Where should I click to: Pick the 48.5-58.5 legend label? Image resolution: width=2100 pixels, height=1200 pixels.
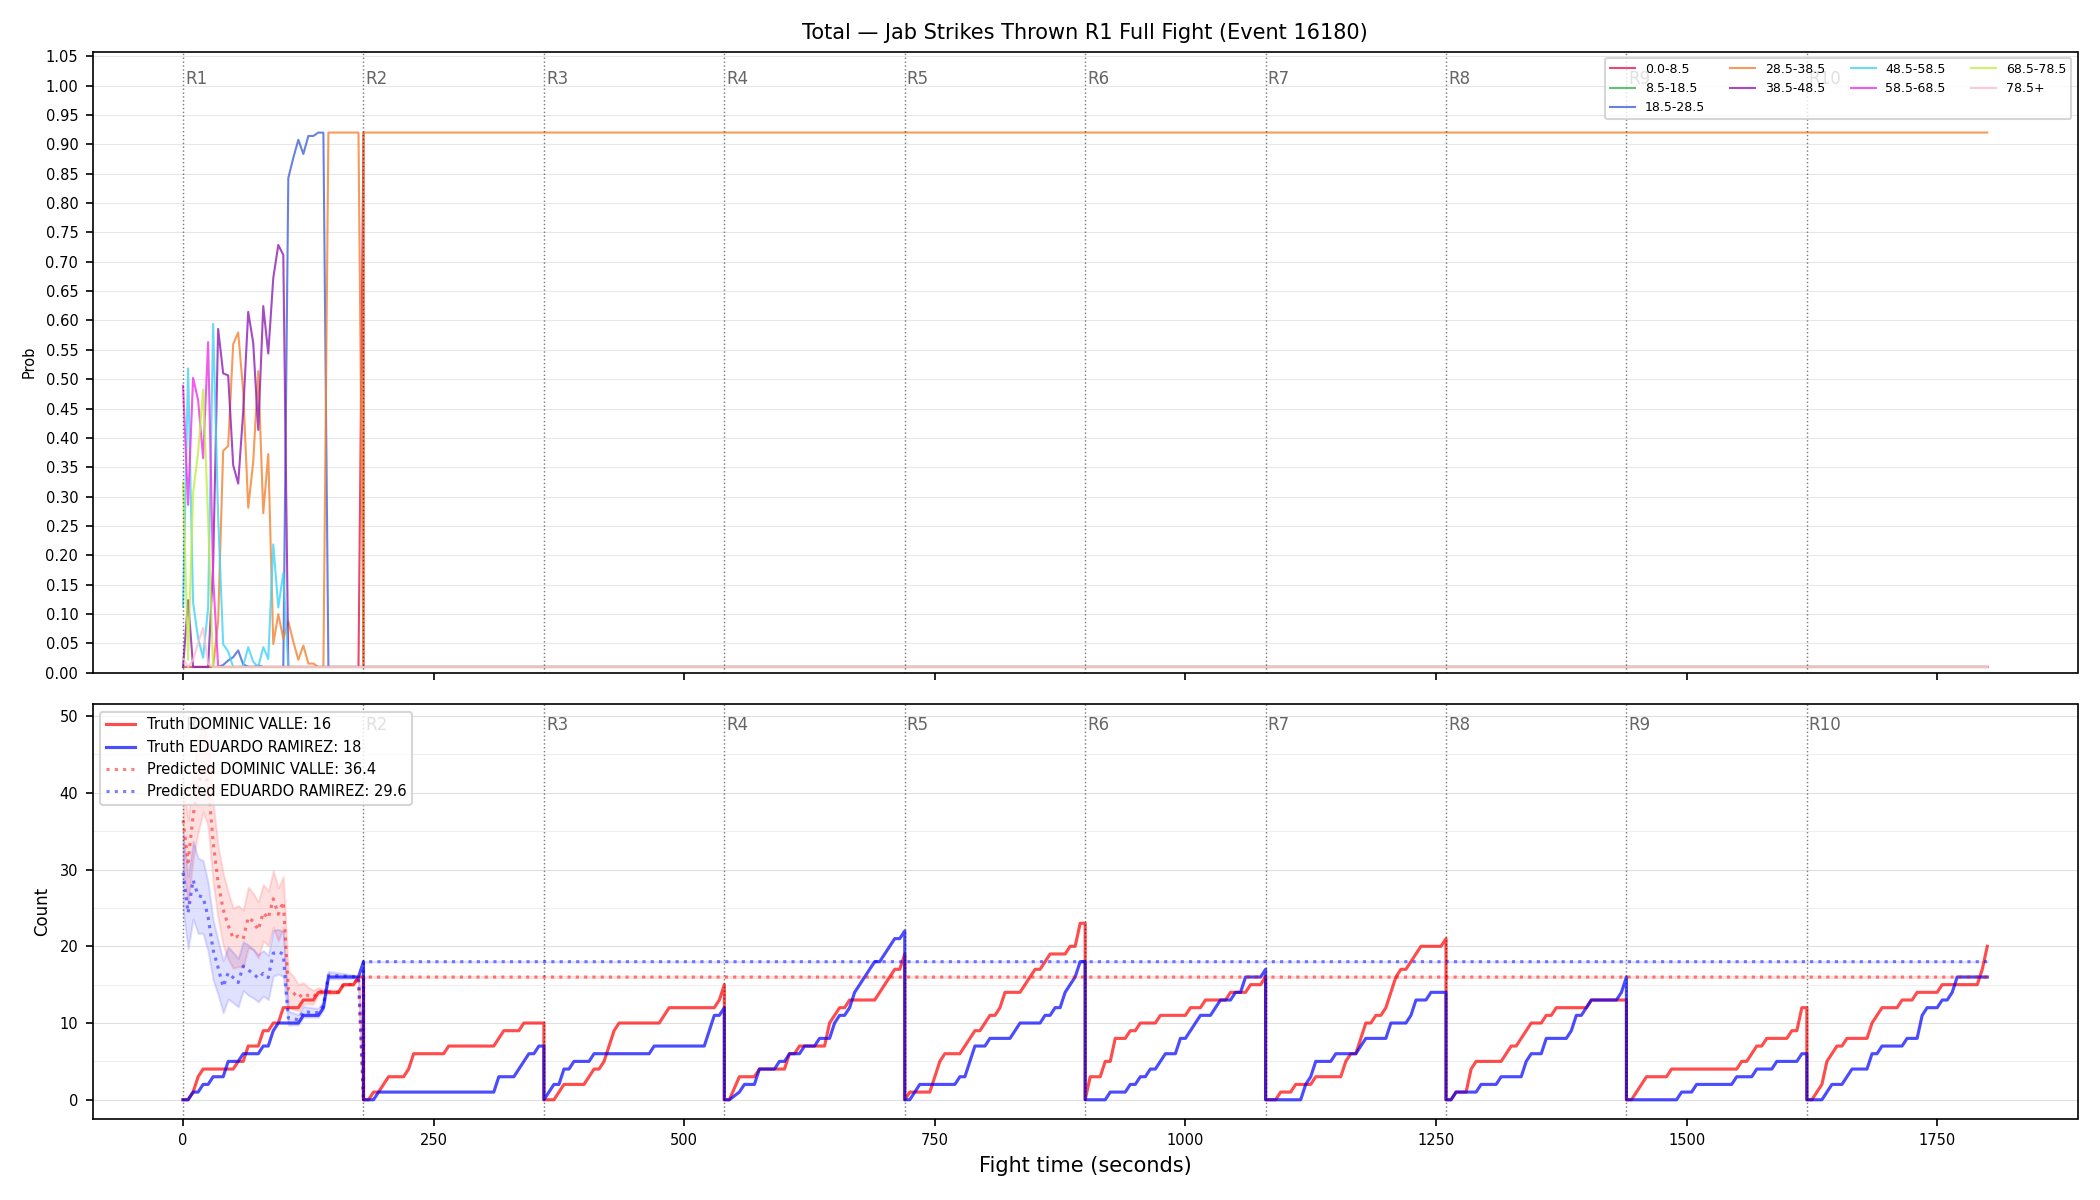tap(1915, 69)
